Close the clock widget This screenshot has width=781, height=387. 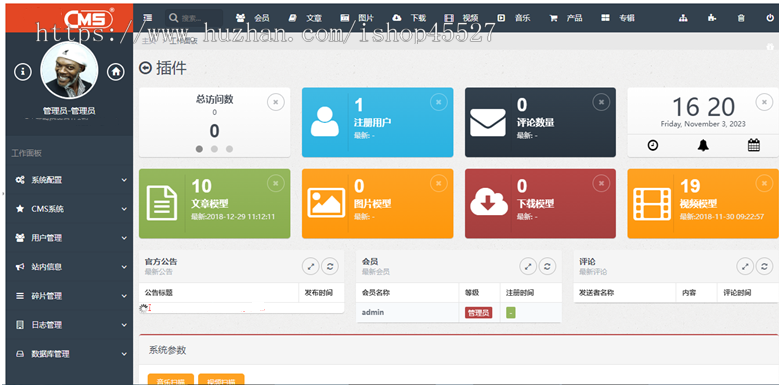point(764,102)
